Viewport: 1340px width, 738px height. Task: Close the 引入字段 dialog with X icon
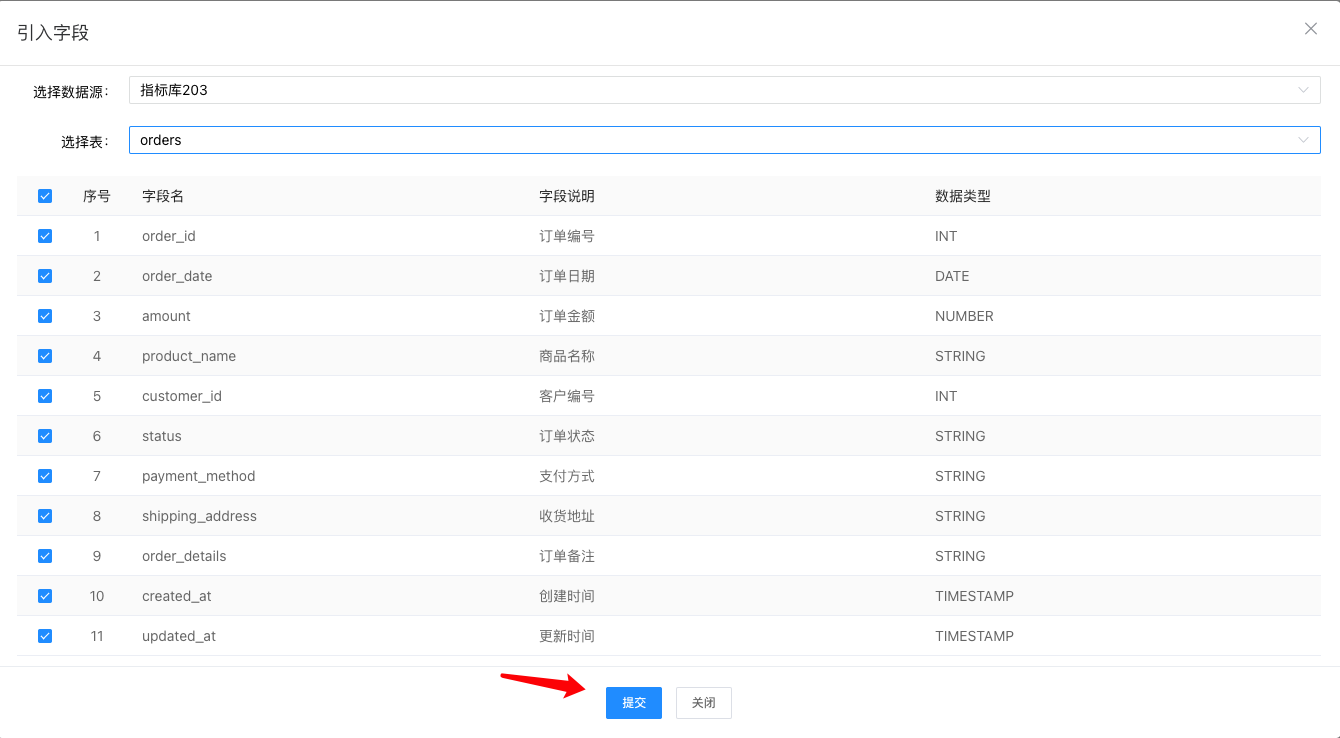(1310, 29)
